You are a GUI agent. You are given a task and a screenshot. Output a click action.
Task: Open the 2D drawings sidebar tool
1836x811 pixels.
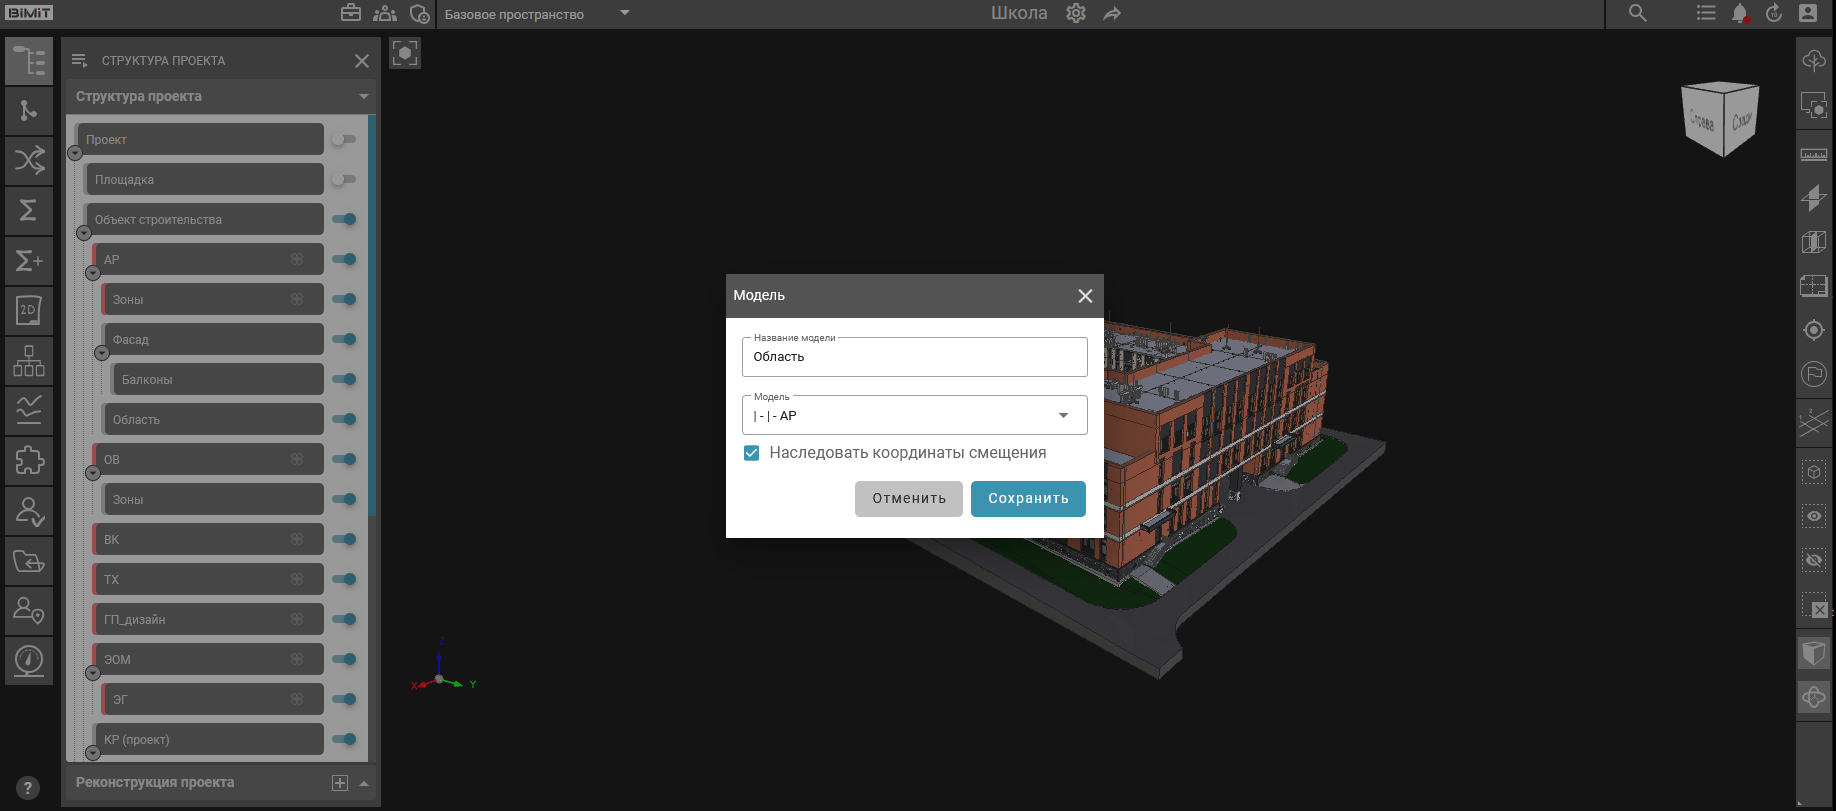[x=29, y=310]
